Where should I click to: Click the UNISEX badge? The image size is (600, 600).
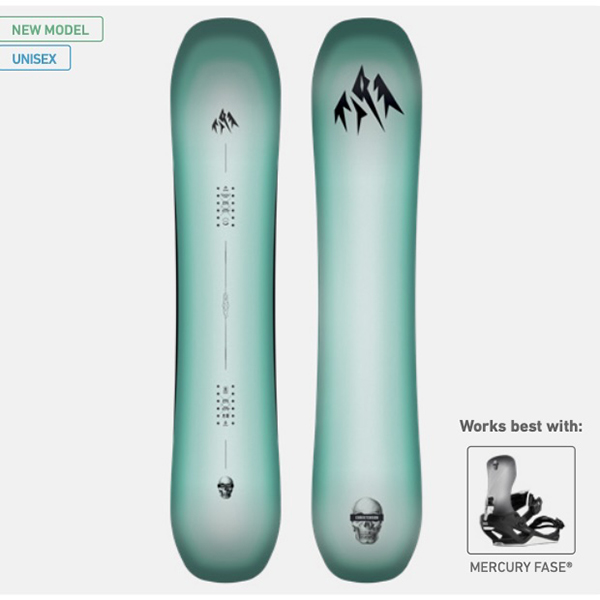34,58
